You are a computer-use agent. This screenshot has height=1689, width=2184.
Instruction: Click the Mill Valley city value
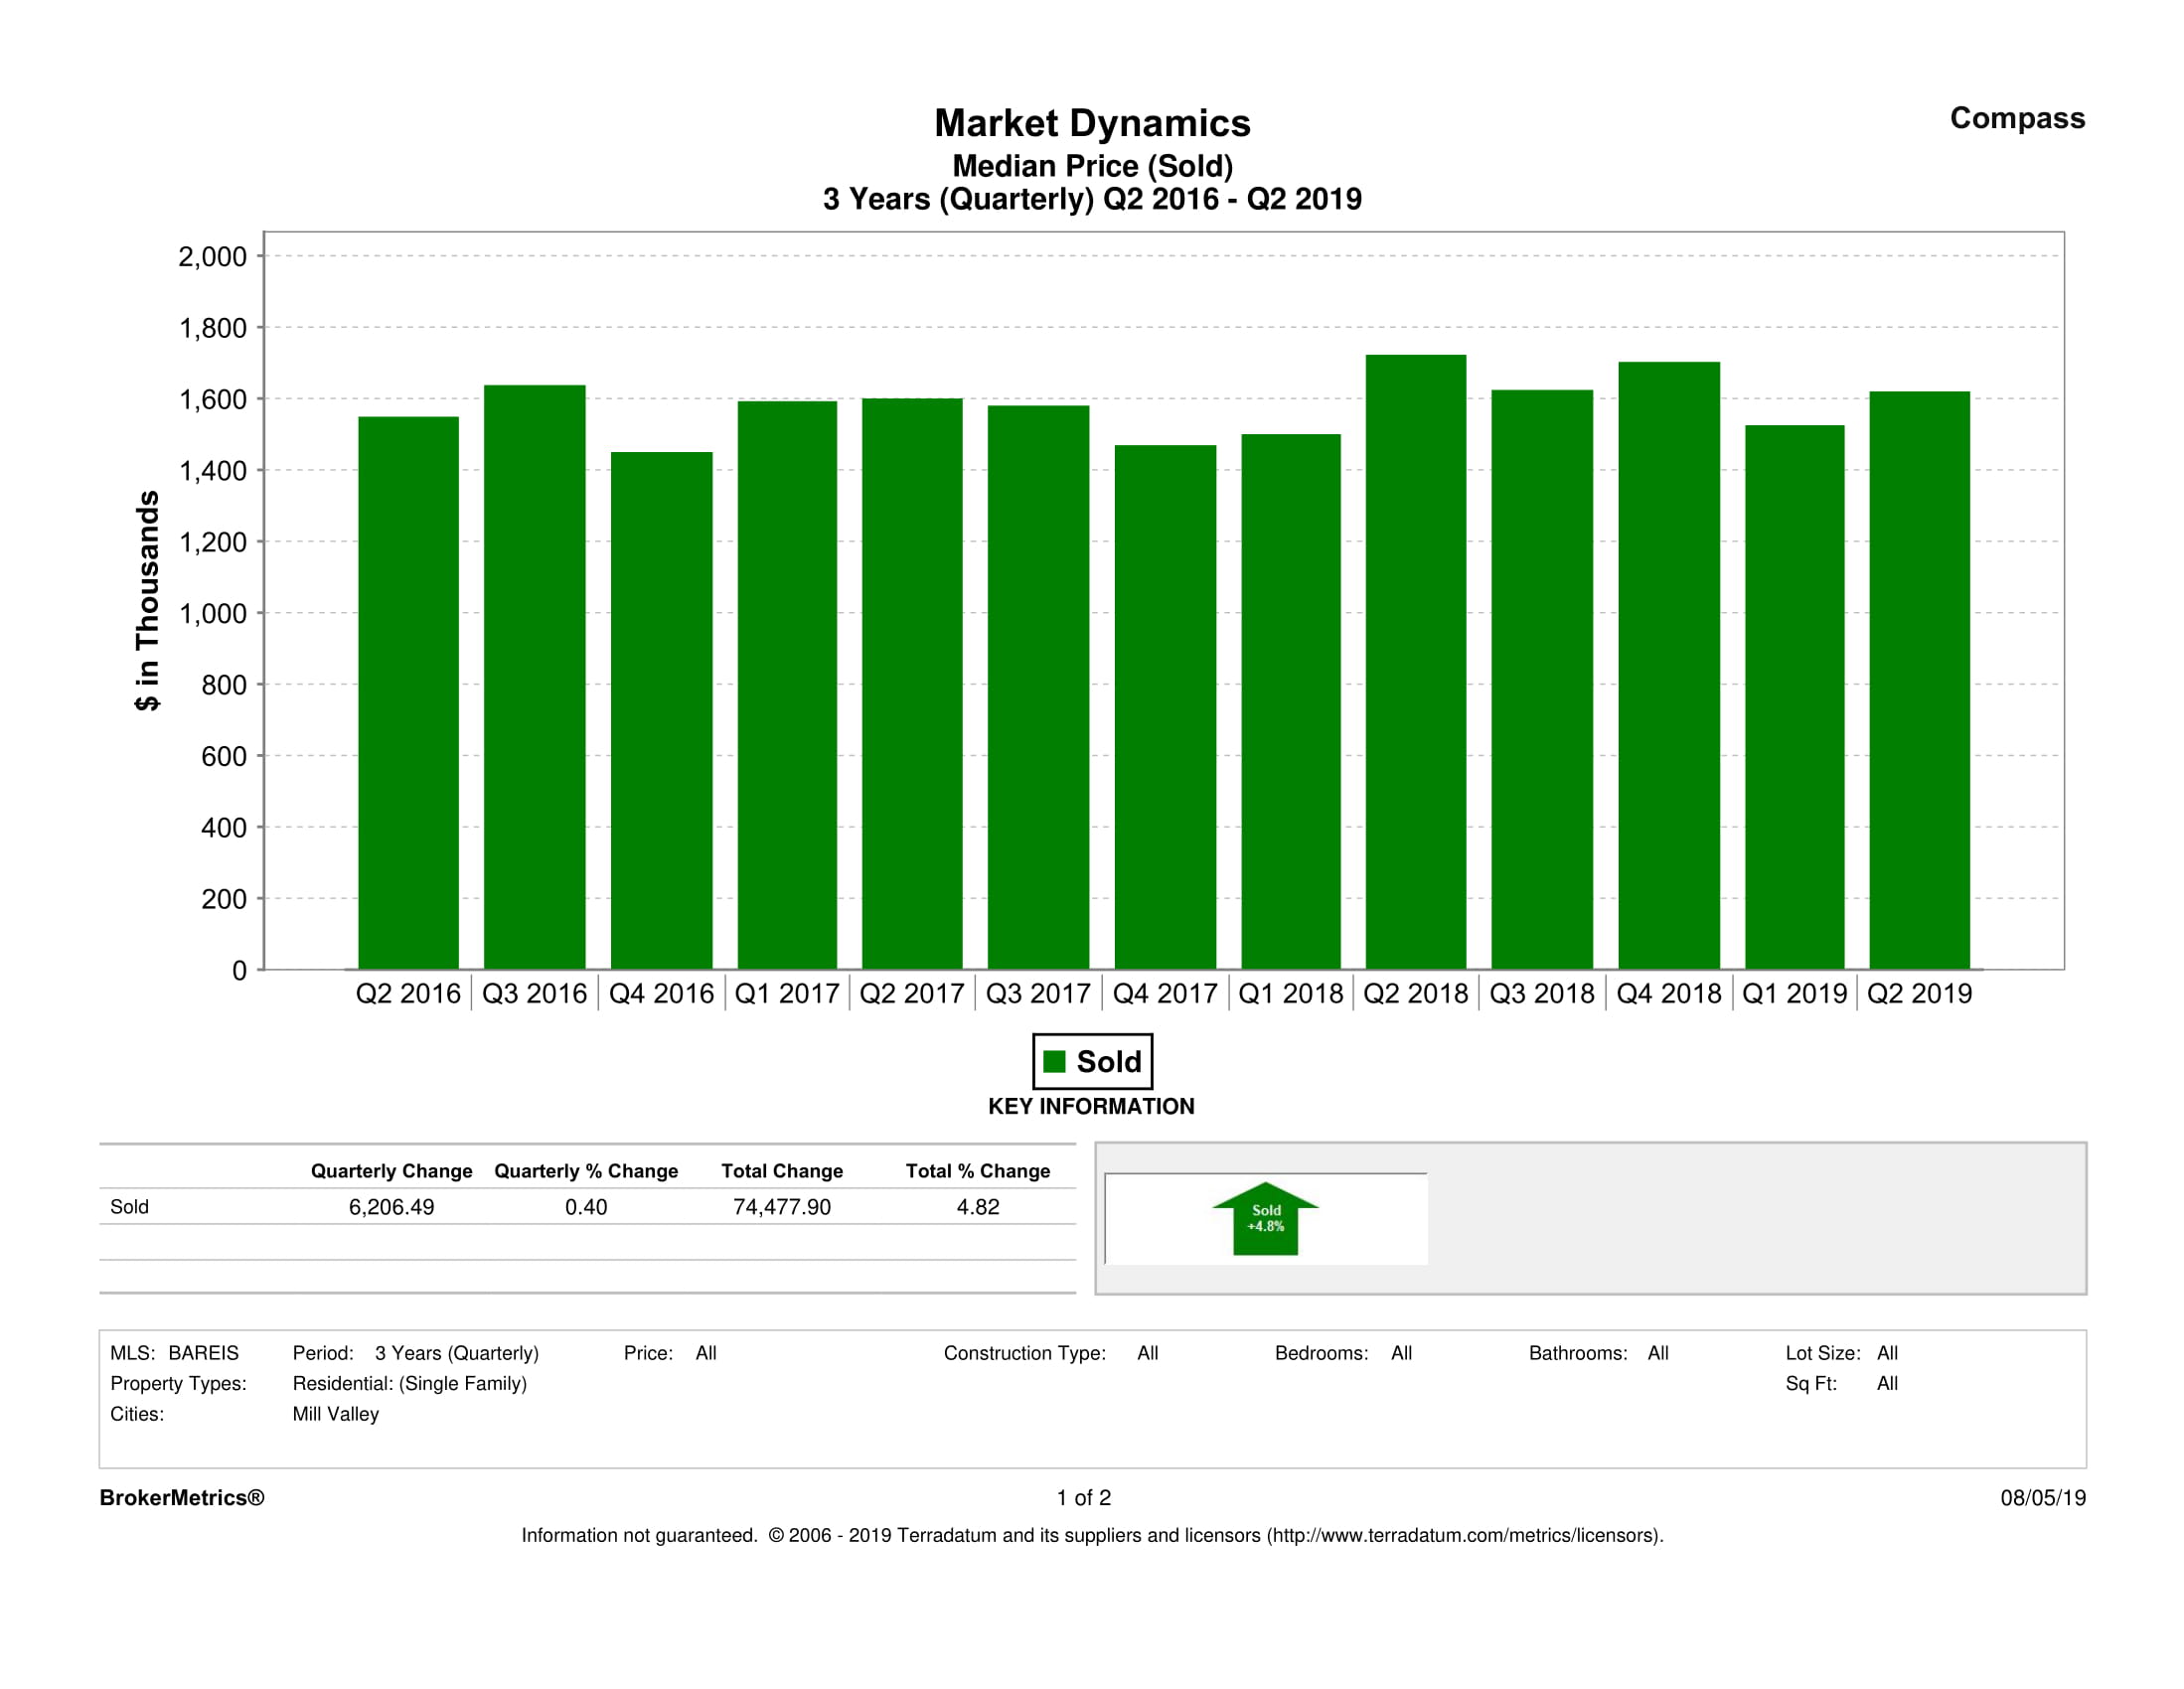pos(335,1414)
